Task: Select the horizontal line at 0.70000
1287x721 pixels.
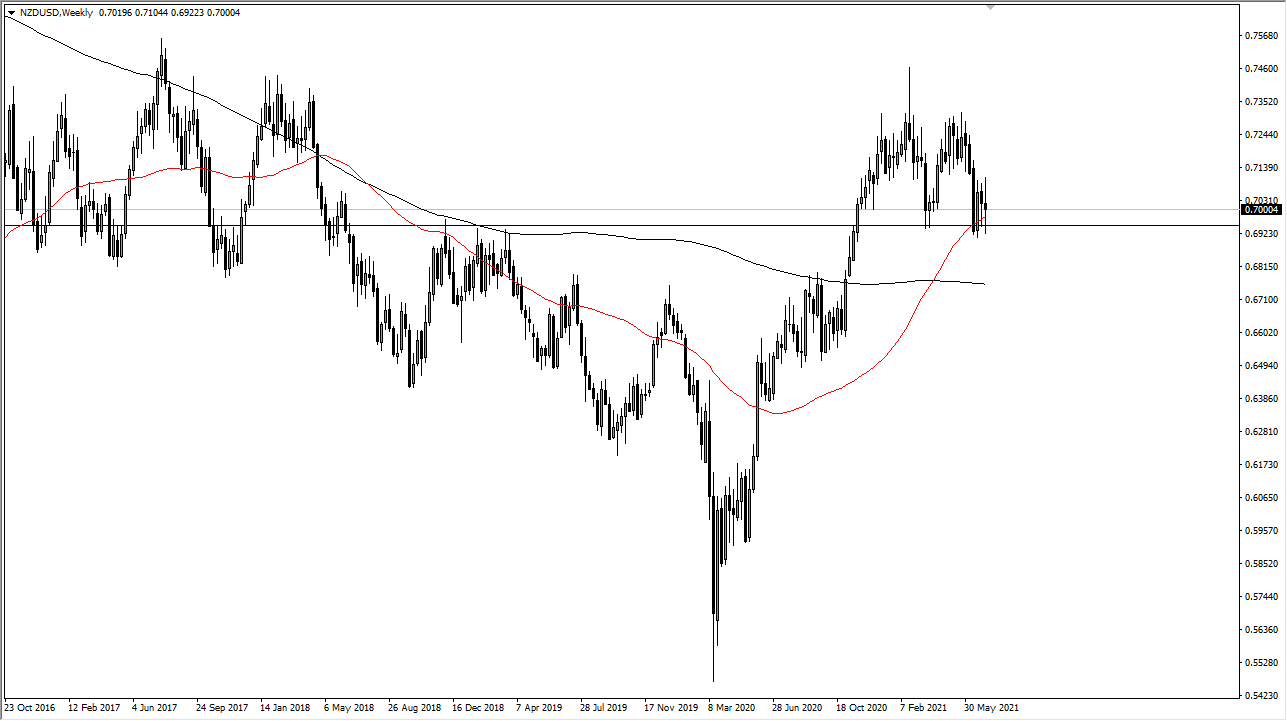Action: tap(600, 225)
